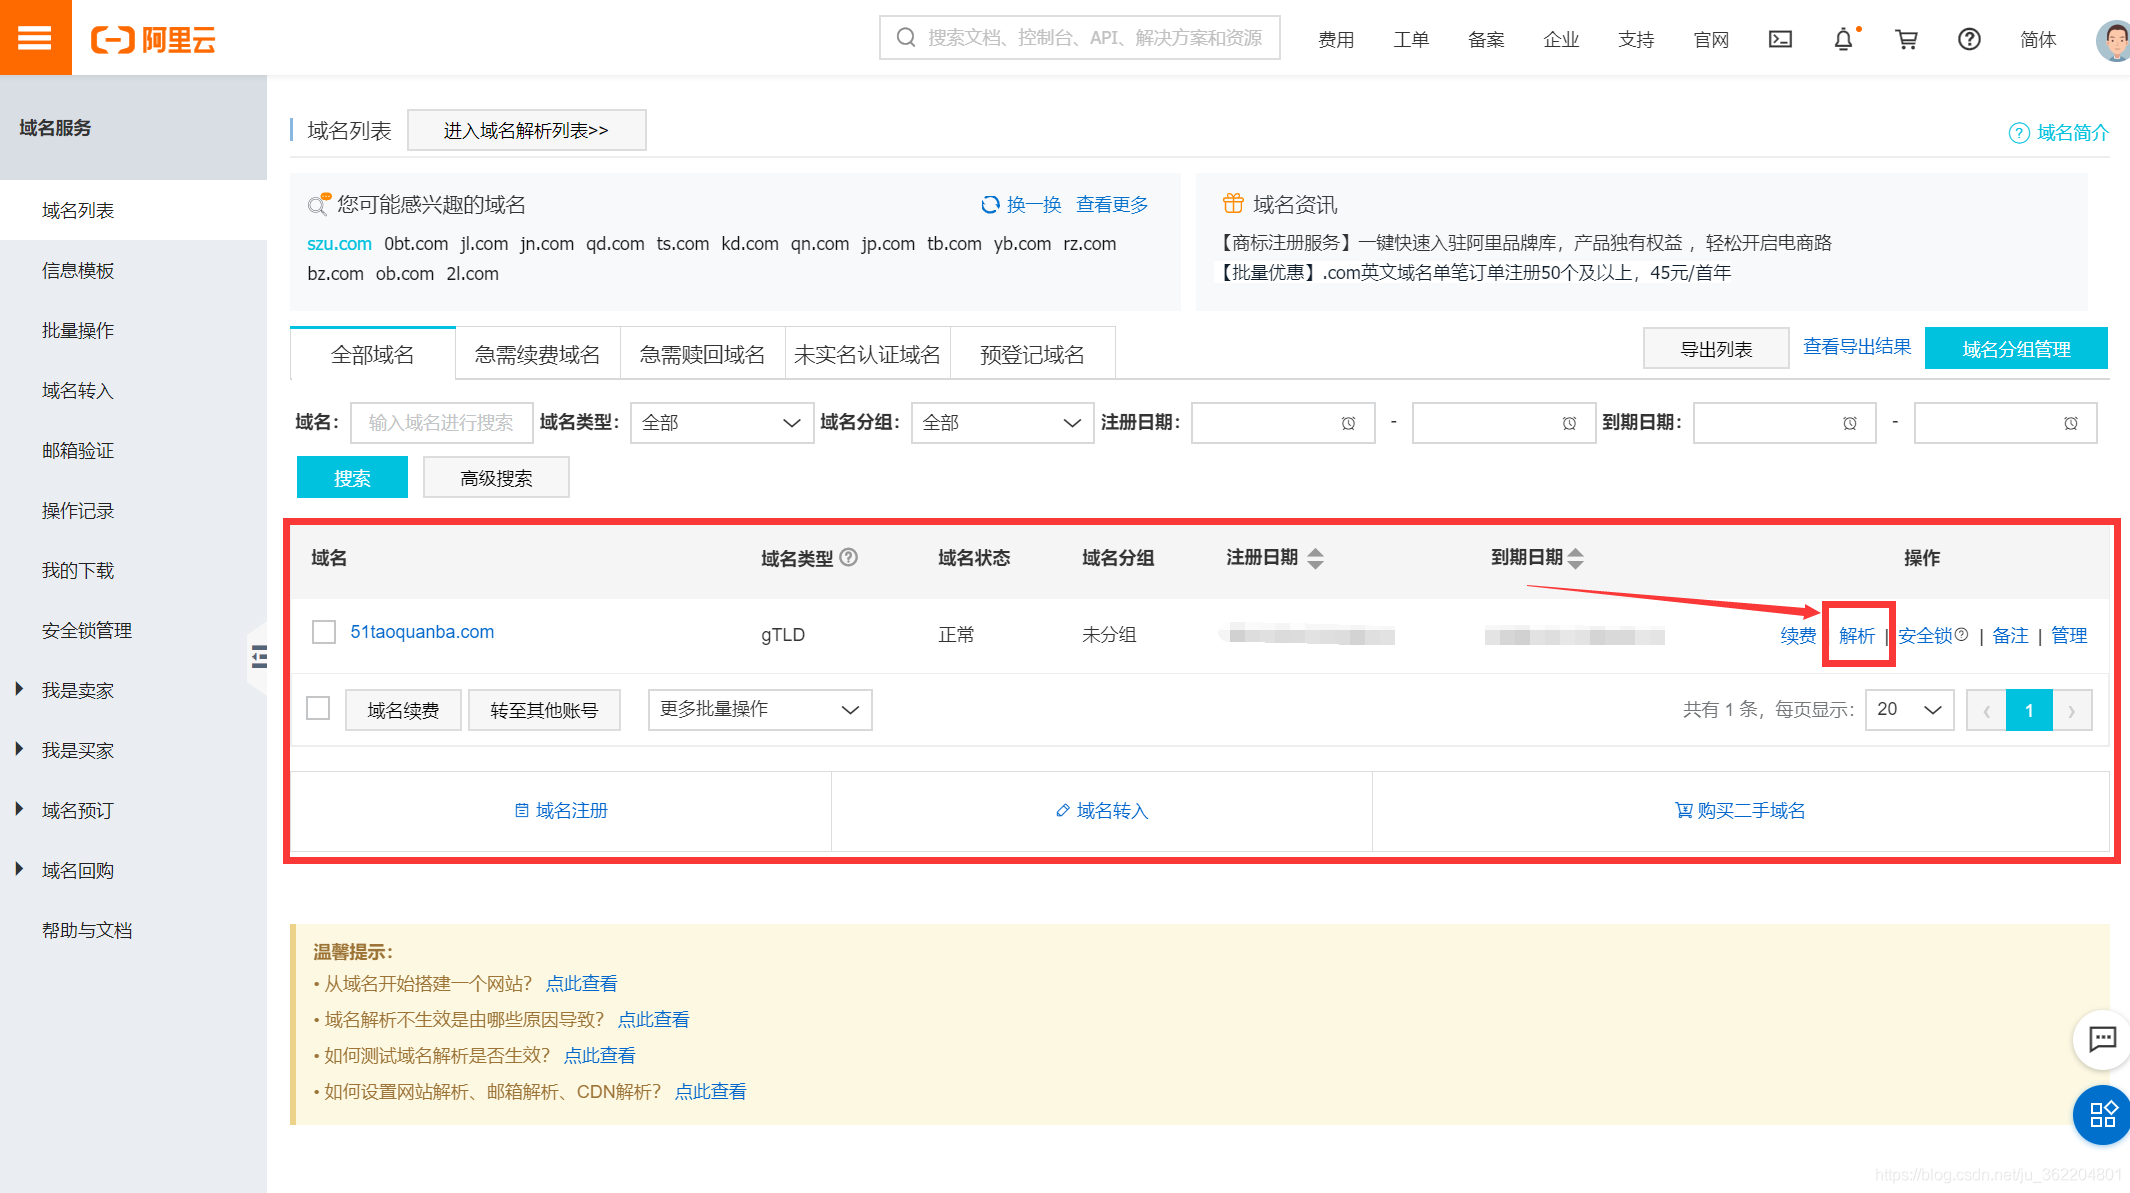2130x1193 pixels.
Task: Open the console terminal icon in top bar
Action: (1780, 38)
